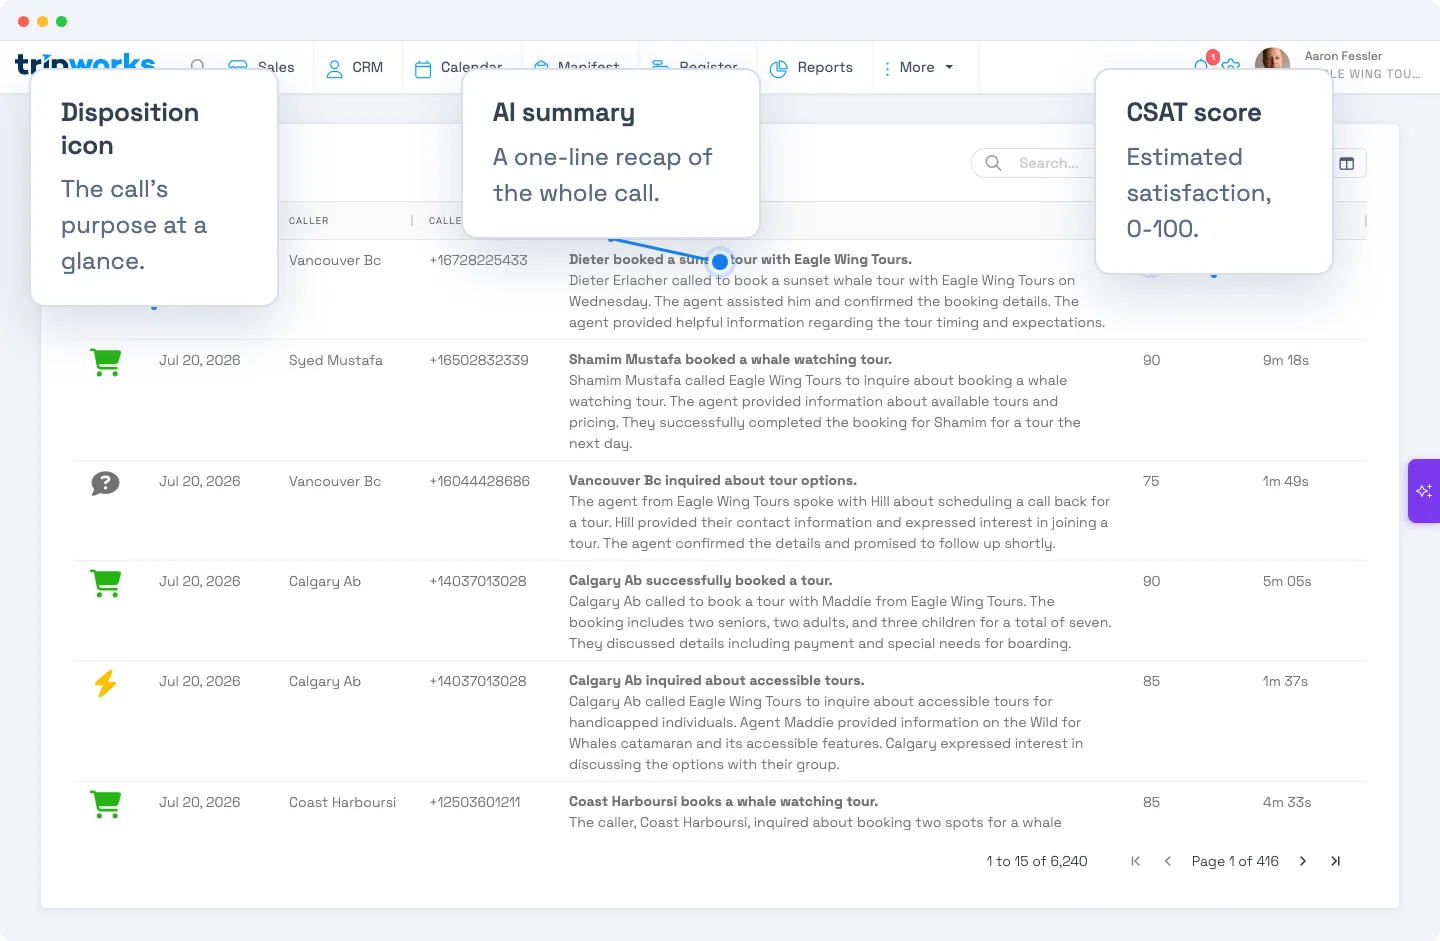Click the CALLER column header
Image resolution: width=1440 pixels, height=941 pixels.
tap(309, 221)
